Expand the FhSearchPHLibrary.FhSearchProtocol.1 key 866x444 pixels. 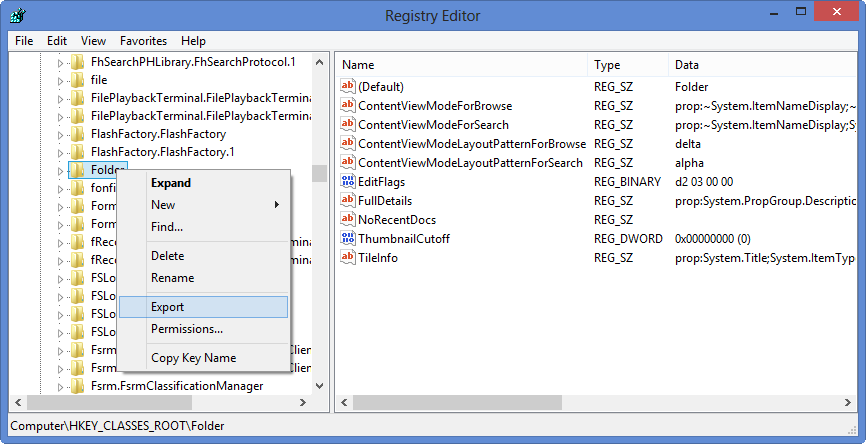point(61,63)
